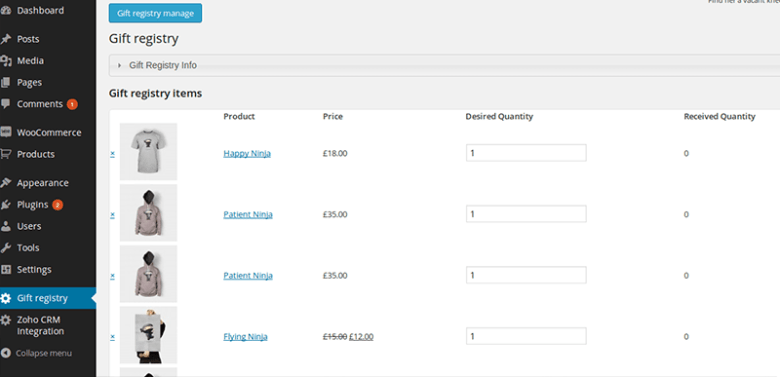Viewport: 780px width, 377px height.
Task: Open the WooCommerce menu
Action: pyautogui.click(x=49, y=132)
